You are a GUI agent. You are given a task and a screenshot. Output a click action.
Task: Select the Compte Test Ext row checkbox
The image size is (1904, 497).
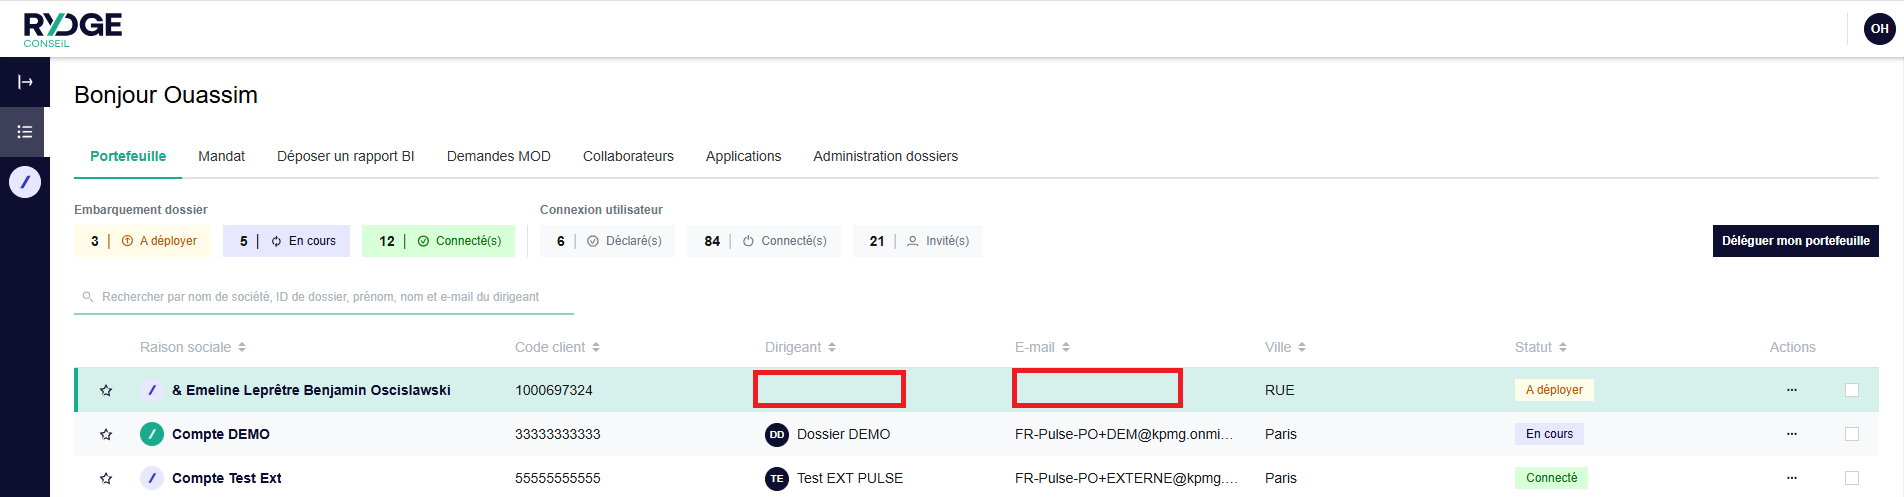(x=1852, y=478)
